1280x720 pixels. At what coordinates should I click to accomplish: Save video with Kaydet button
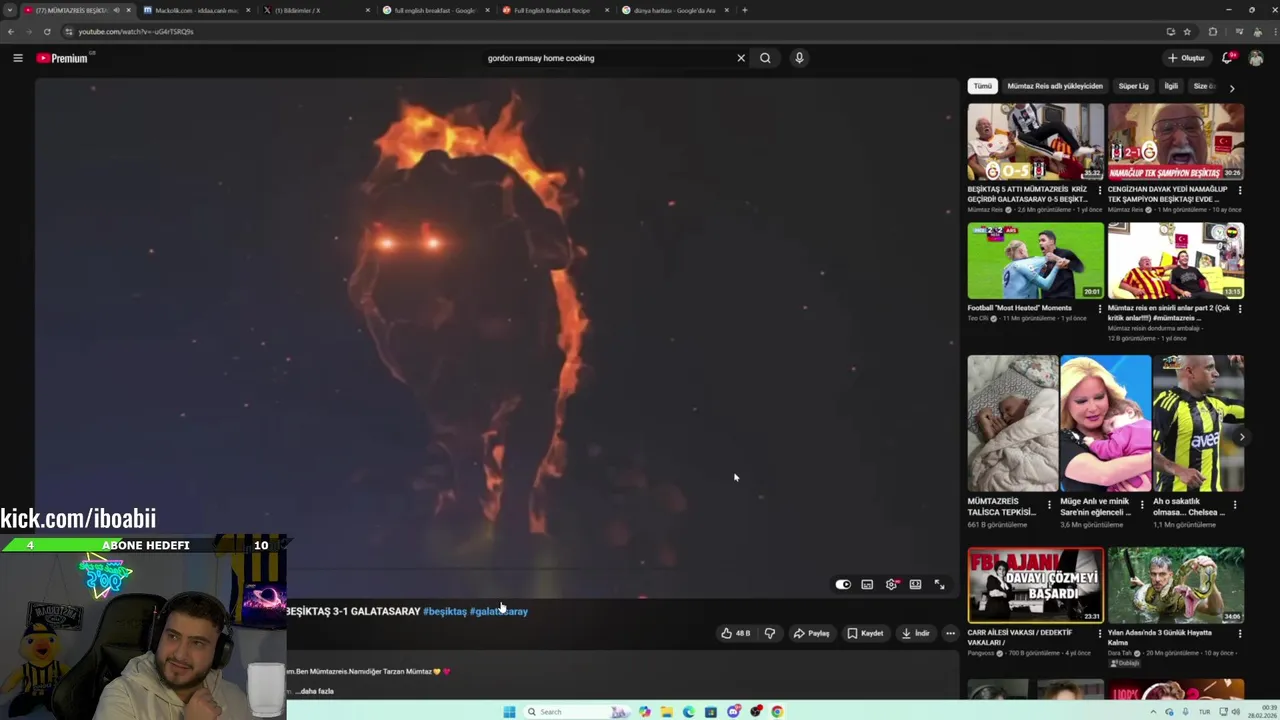(x=865, y=633)
